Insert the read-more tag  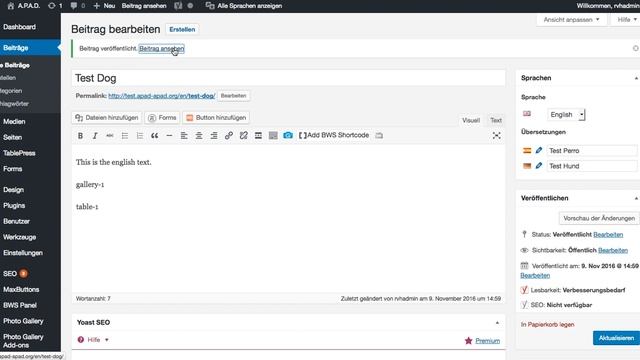coord(258,136)
